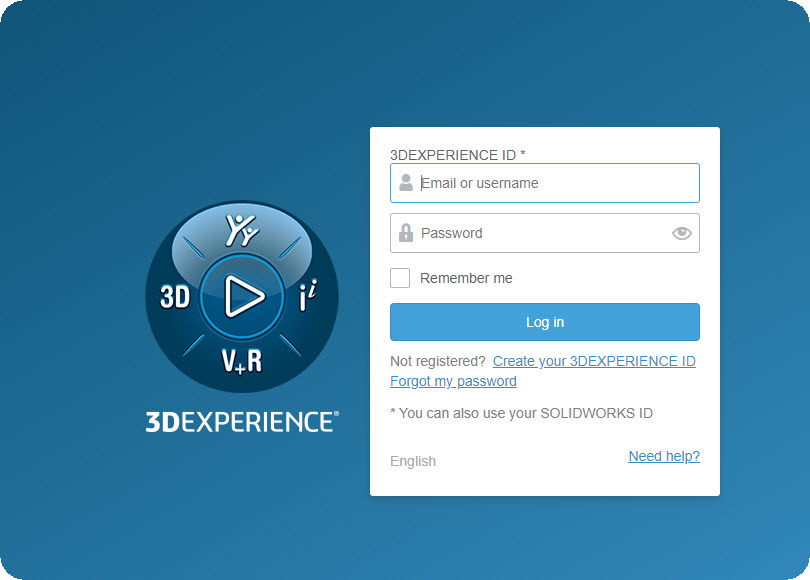Click the 'Not registered?' text

click(x=438, y=361)
